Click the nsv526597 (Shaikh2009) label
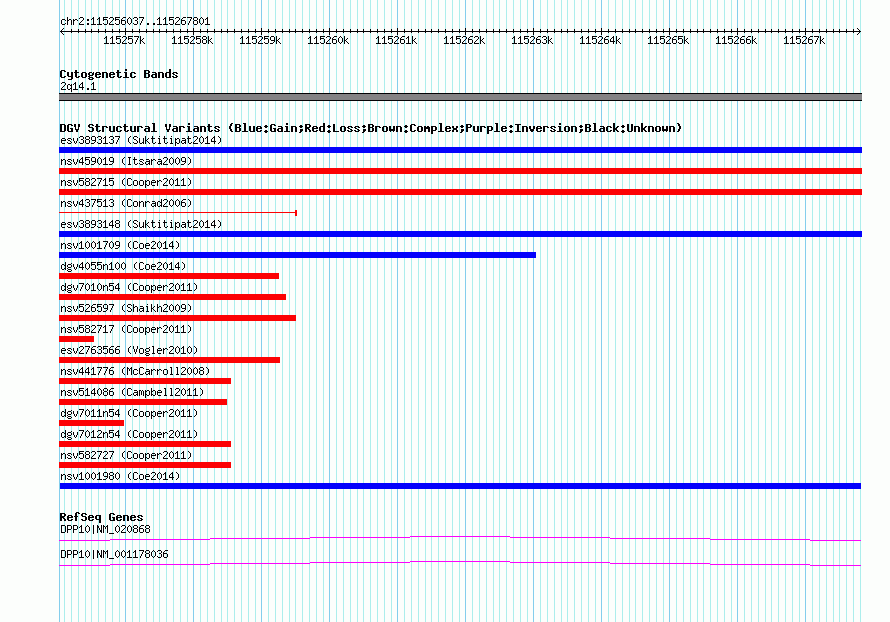 (126, 308)
